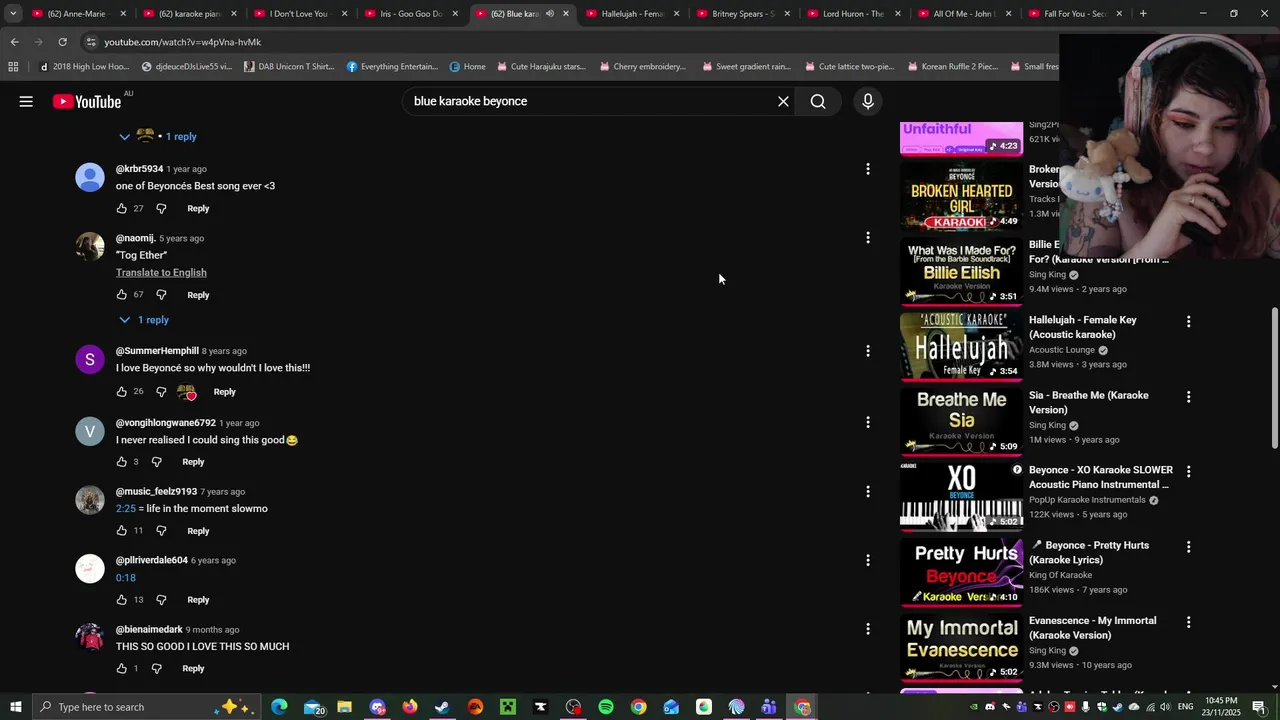The width and height of the screenshot is (1280, 720).
Task: Mute the tab via the Blue karaoke speaker icon
Action: 549,14
